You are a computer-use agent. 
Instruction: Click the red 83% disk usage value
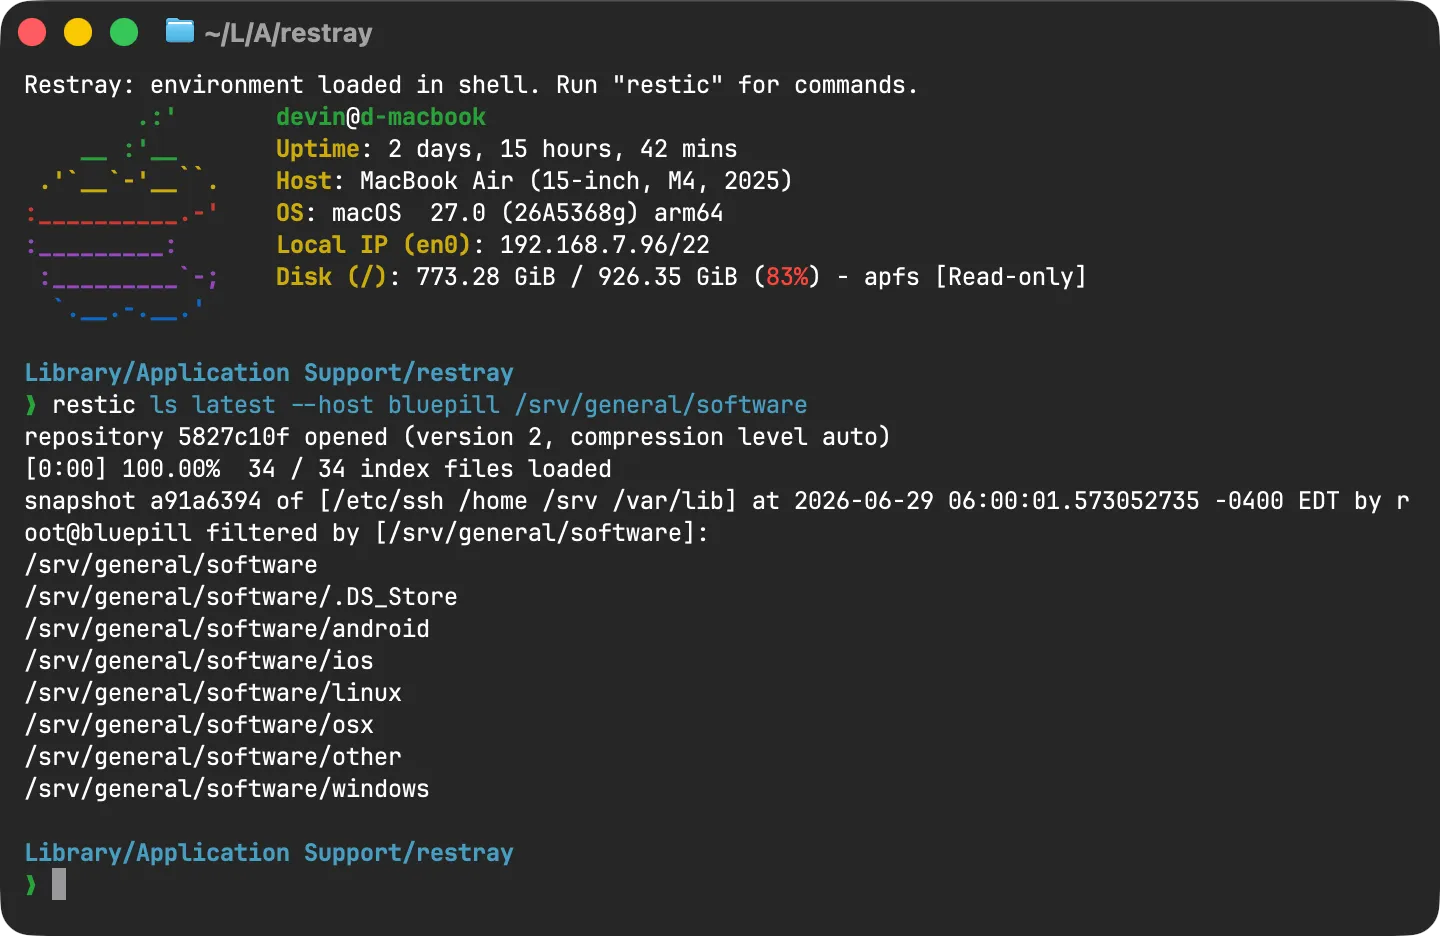coord(787,277)
